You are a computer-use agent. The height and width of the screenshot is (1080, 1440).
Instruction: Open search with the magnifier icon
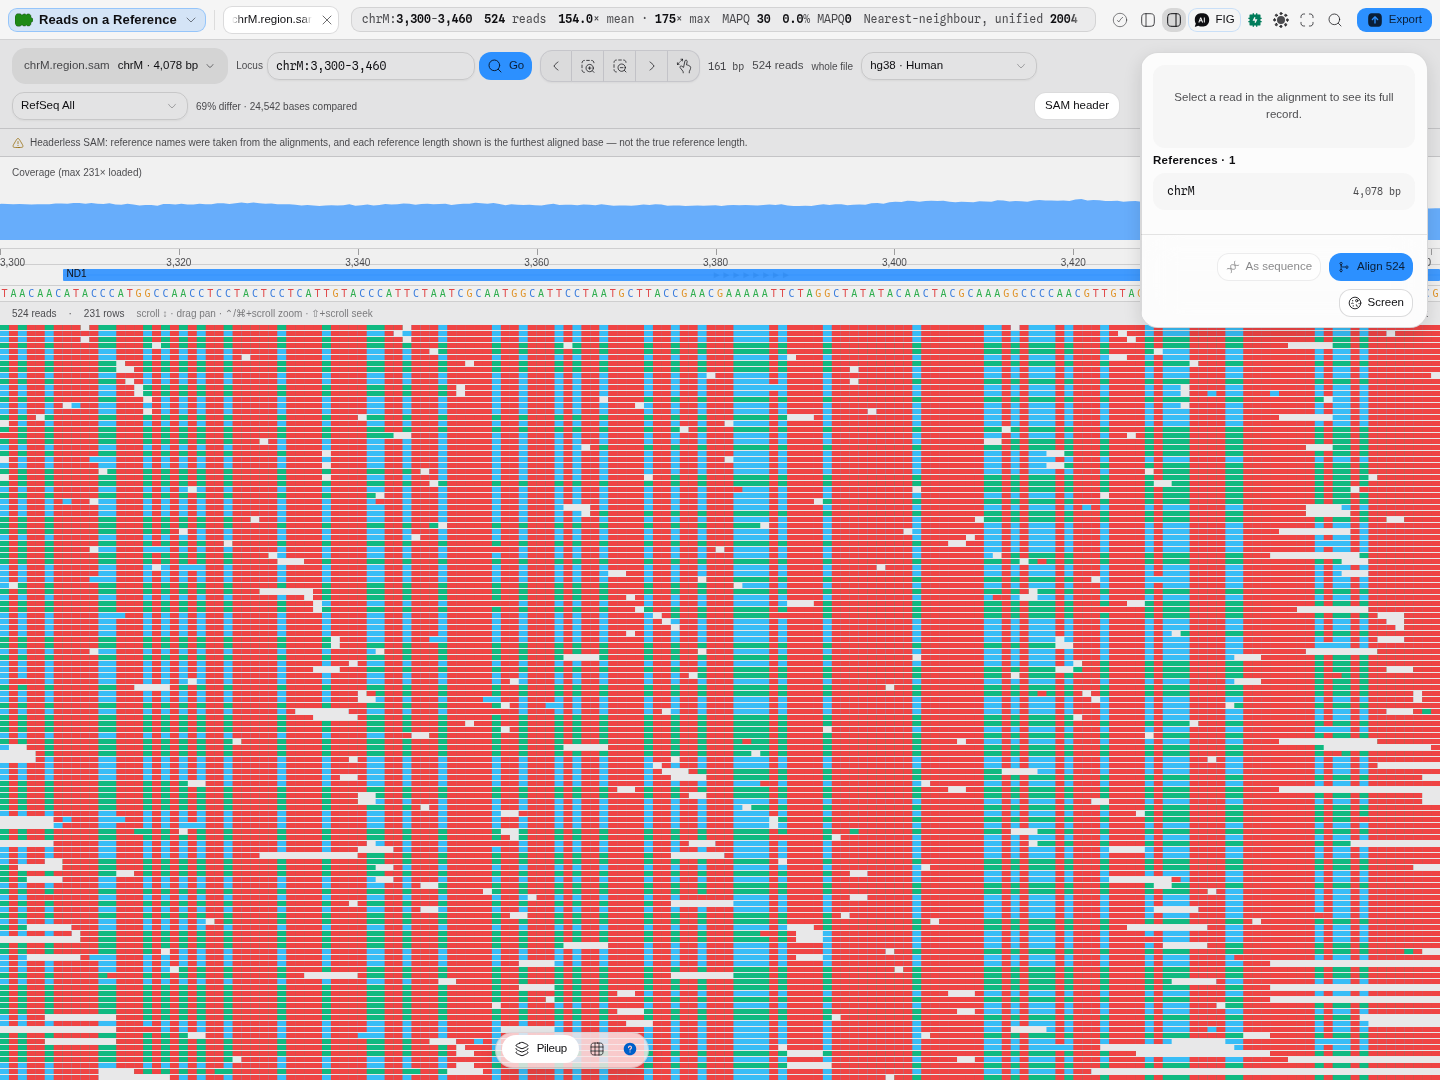[x=1335, y=20]
